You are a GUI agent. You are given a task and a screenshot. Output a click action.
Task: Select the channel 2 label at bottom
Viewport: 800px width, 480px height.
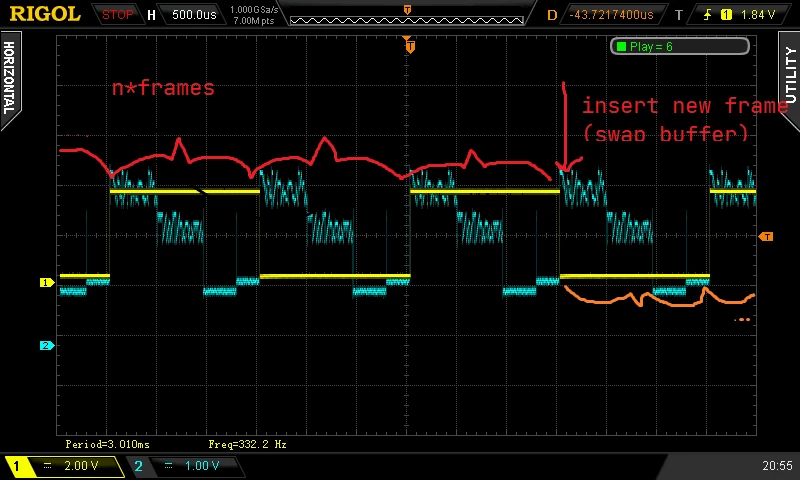coord(138,466)
